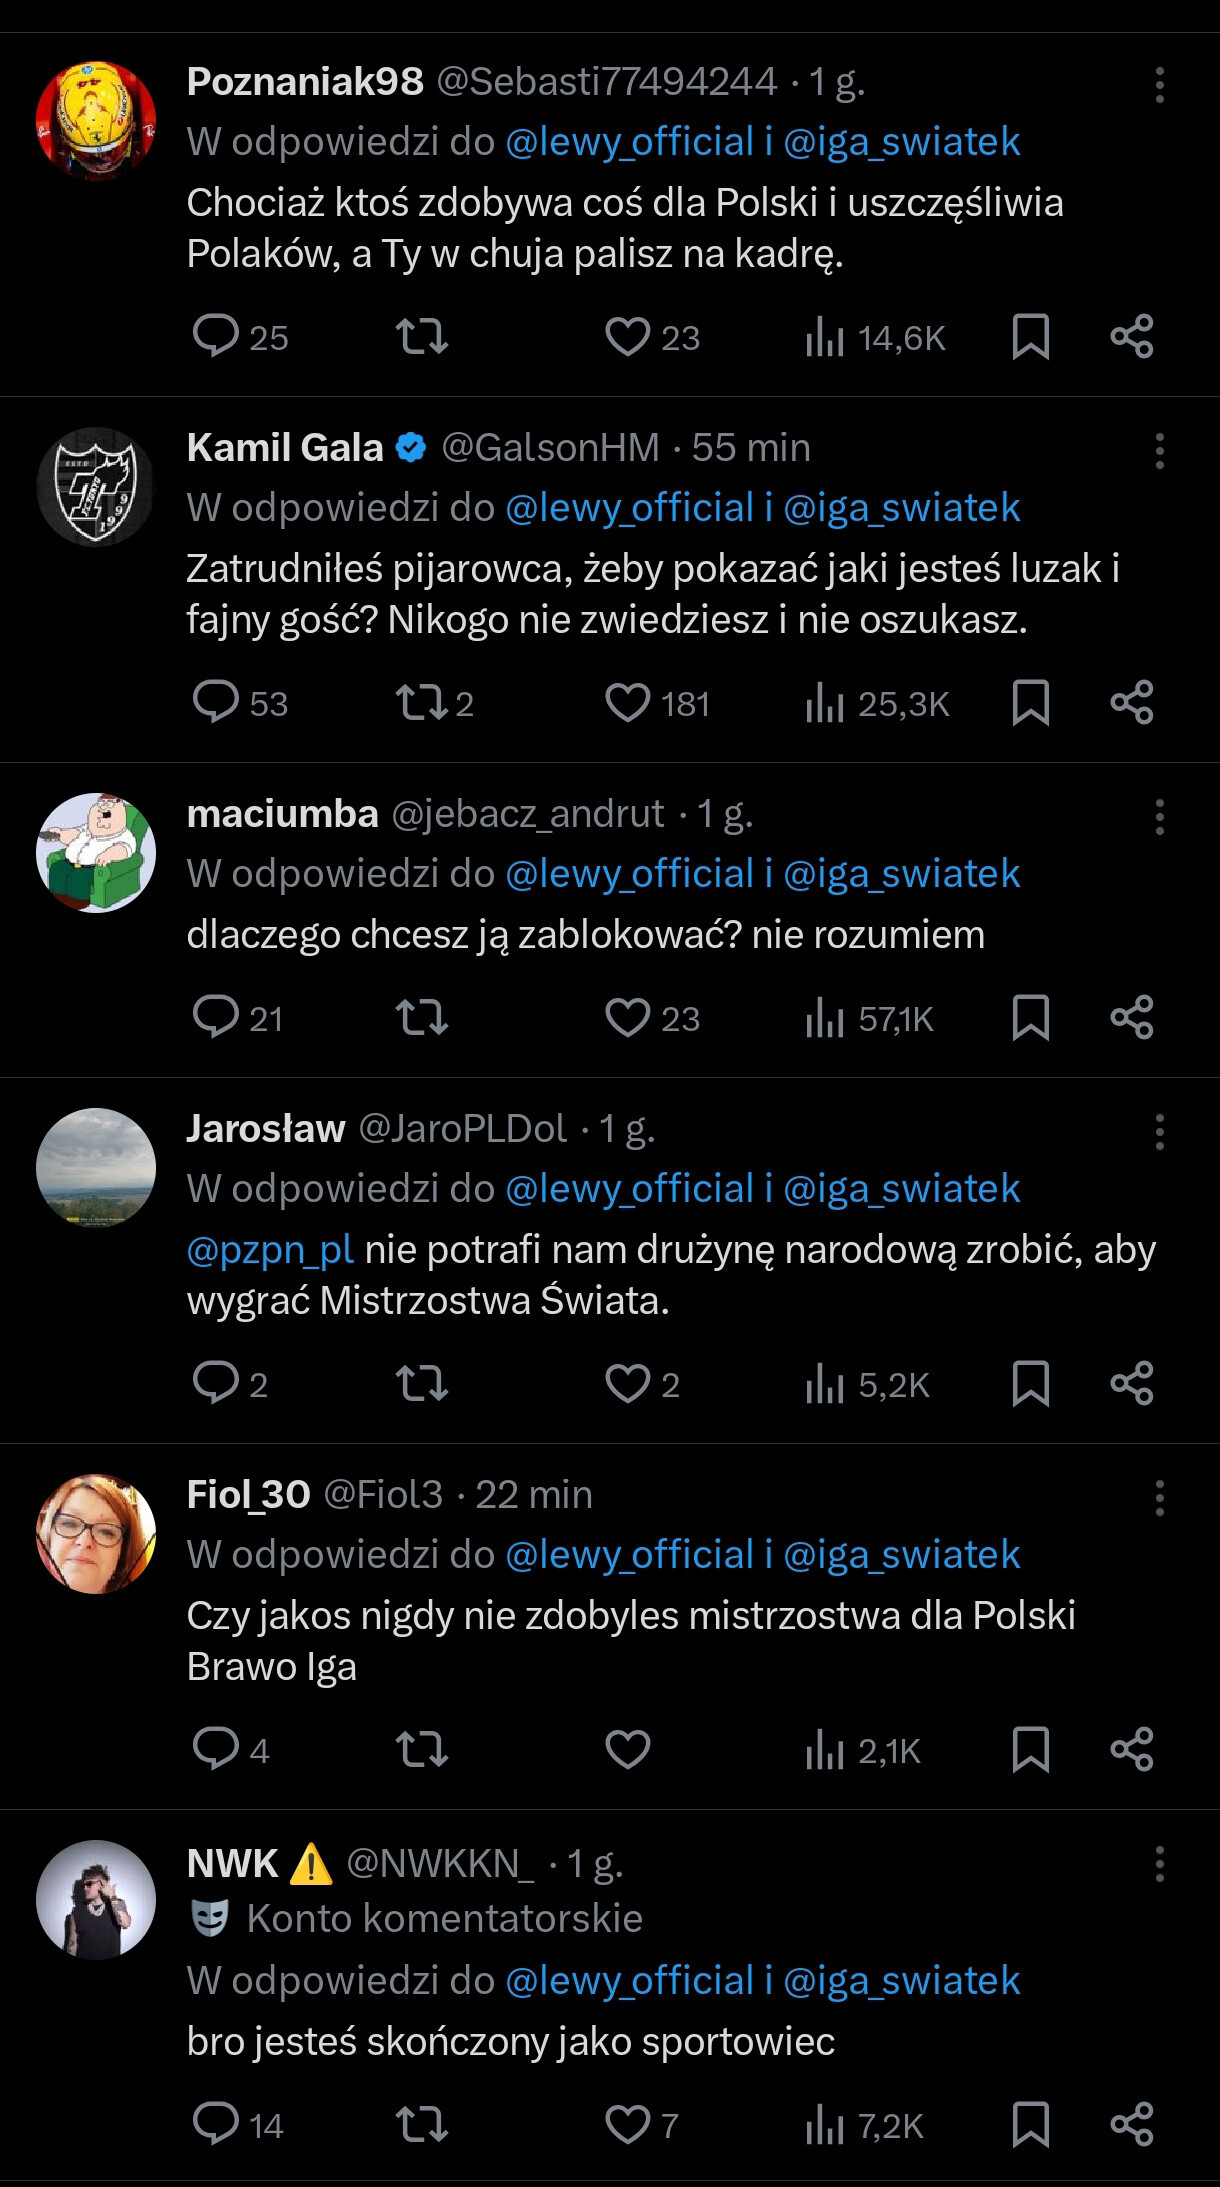The width and height of the screenshot is (1220, 2187).
Task: Open comment thread on NWK's reply
Action: pos(215,2124)
